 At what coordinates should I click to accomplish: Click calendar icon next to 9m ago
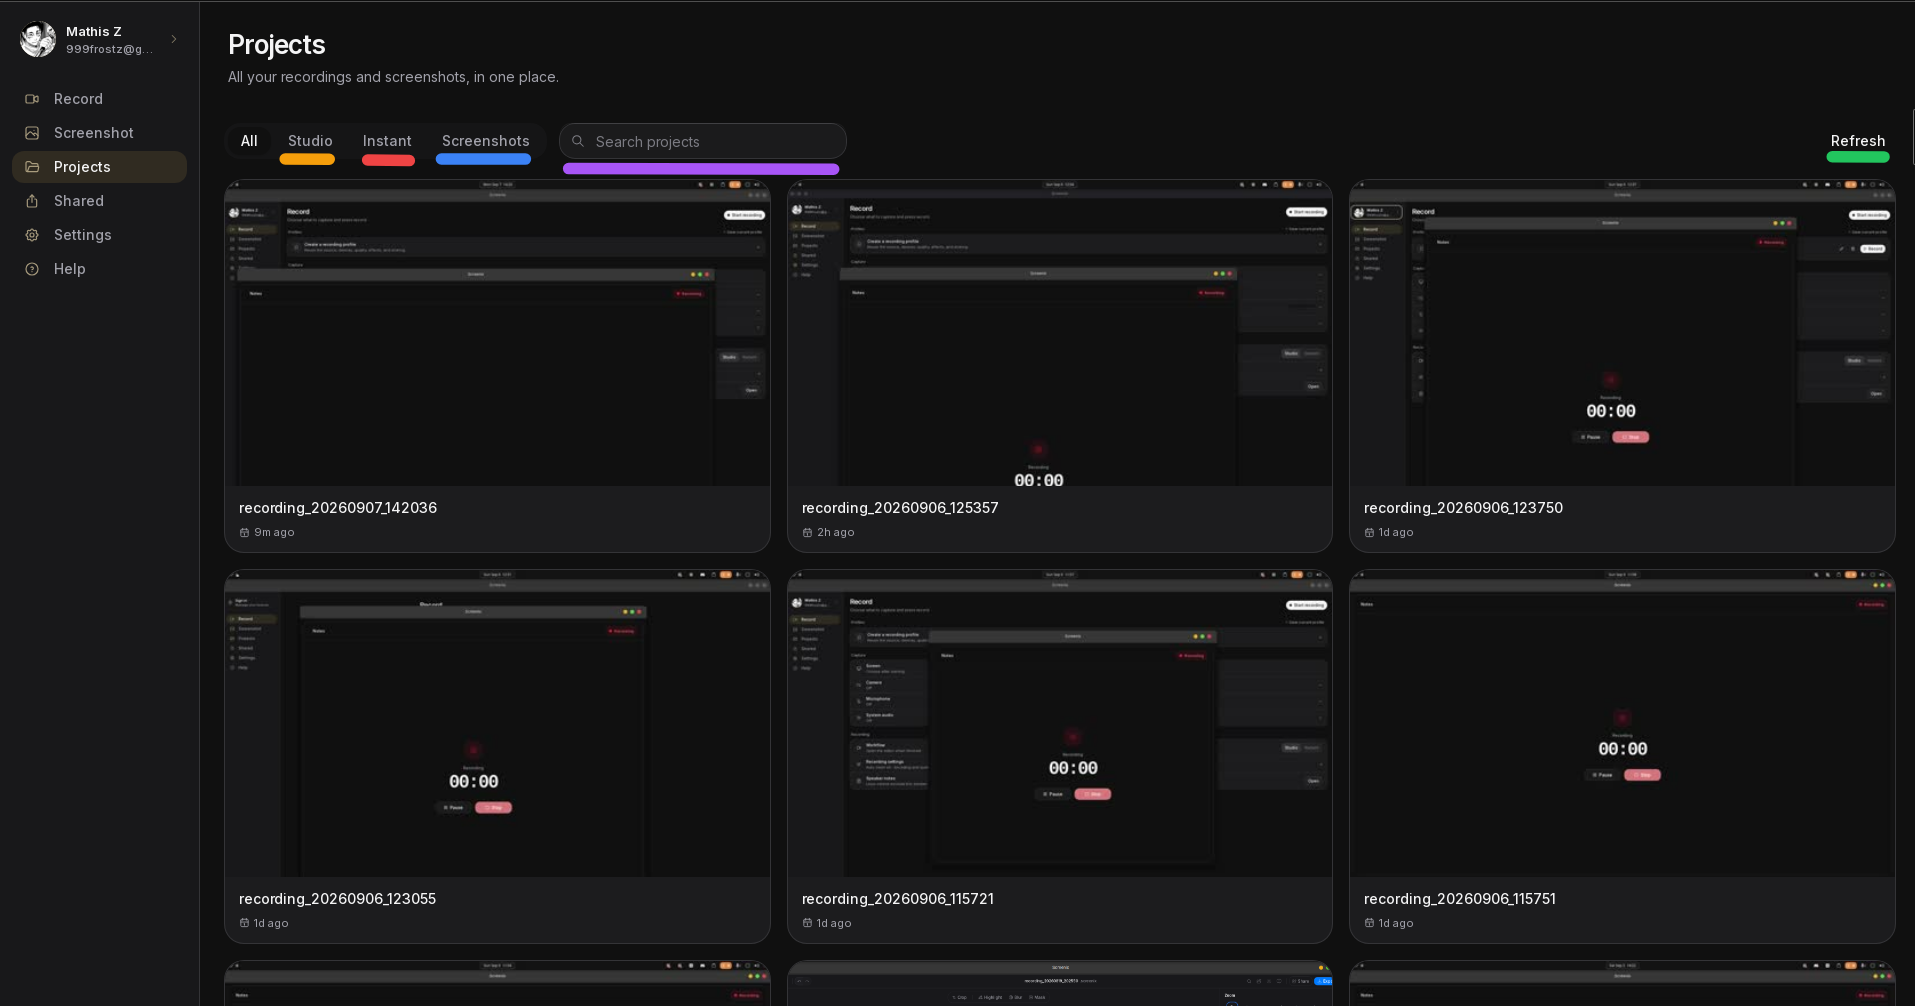244,533
